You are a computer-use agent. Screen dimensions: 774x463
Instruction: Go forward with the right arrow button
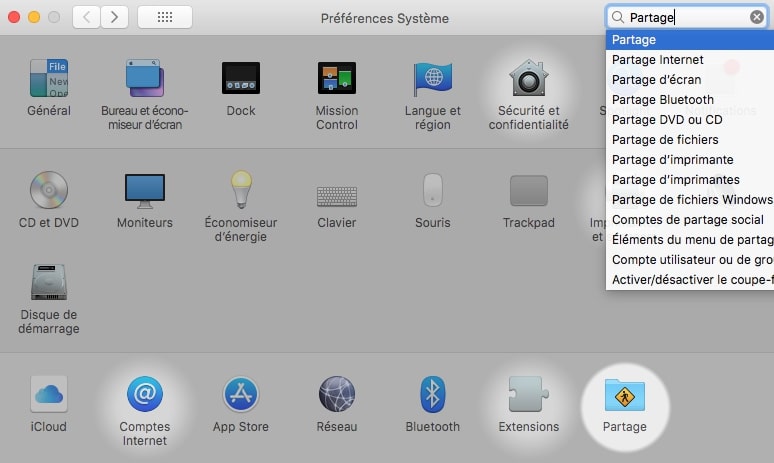[x=115, y=17]
